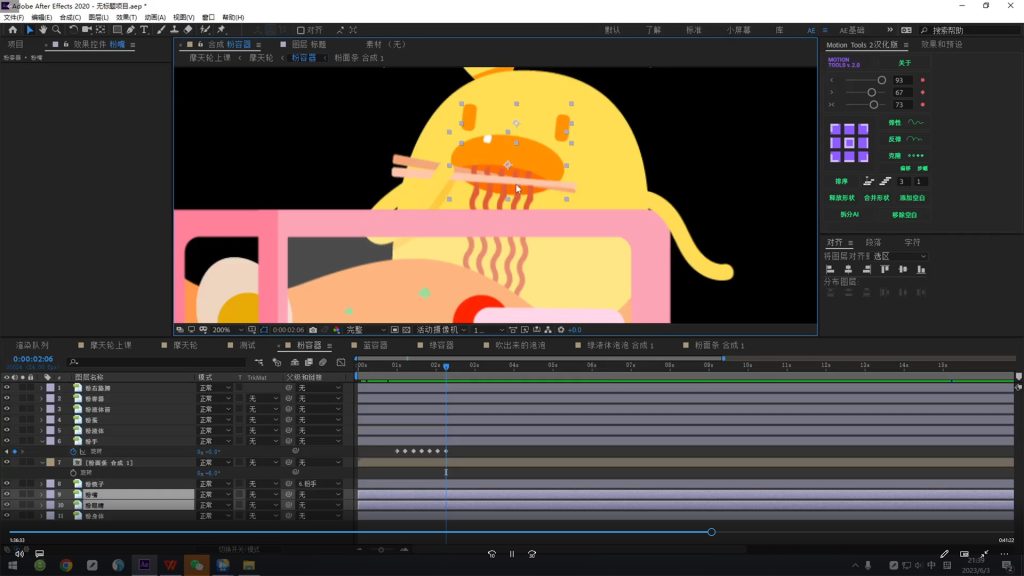Click the snapshot camera icon under the viewer
The width and height of the screenshot is (1024, 576).
click(x=313, y=330)
